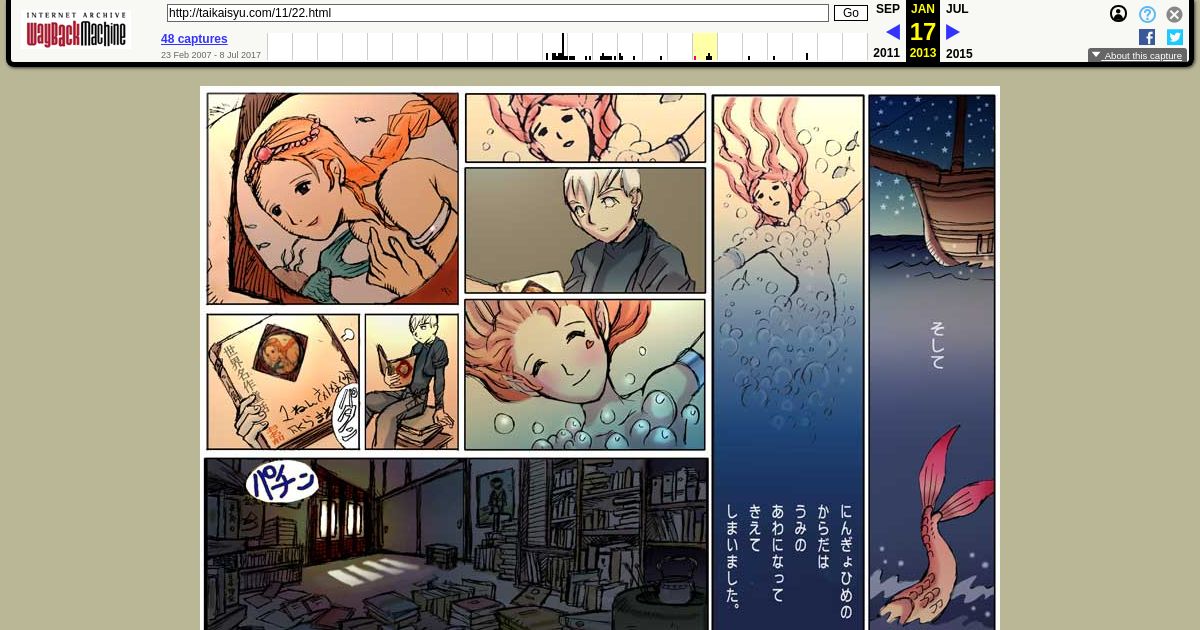Click the しまいました。vertical text line
The height and width of the screenshot is (630, 1200).
click(734, 557)
